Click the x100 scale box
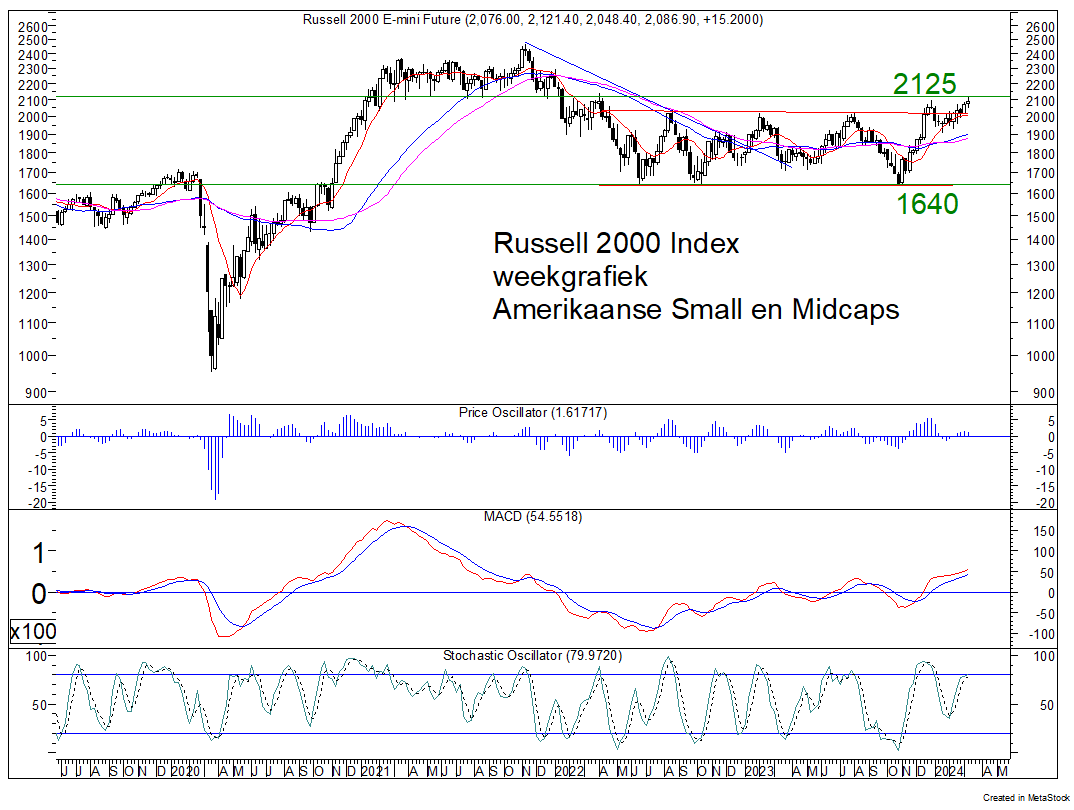This screenshot has height=810, width=1074. coord(33,632)
